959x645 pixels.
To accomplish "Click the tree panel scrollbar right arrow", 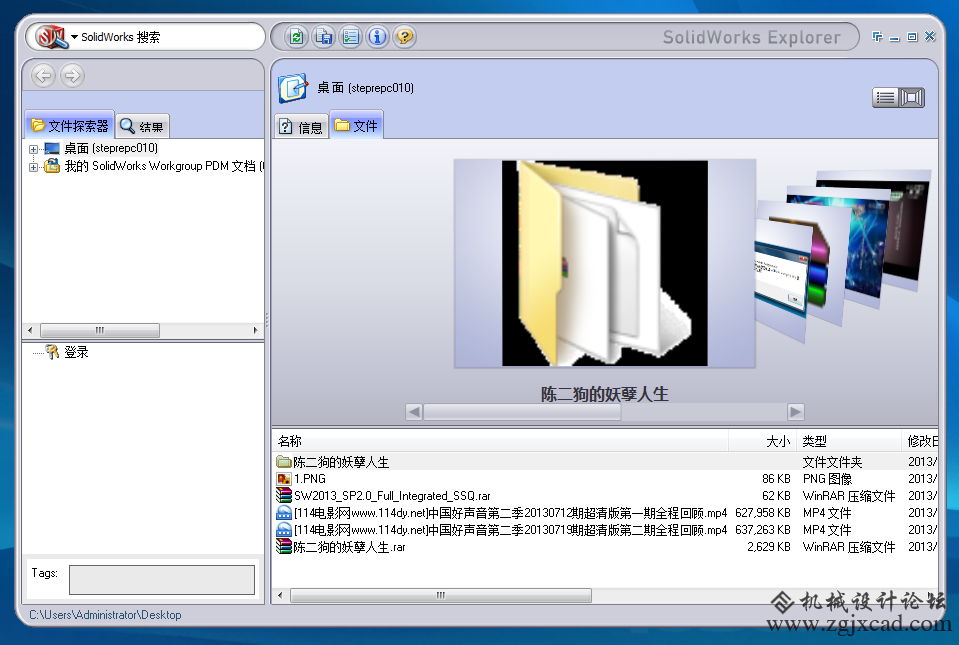I will pyautogui.click(x=256, y=330).
